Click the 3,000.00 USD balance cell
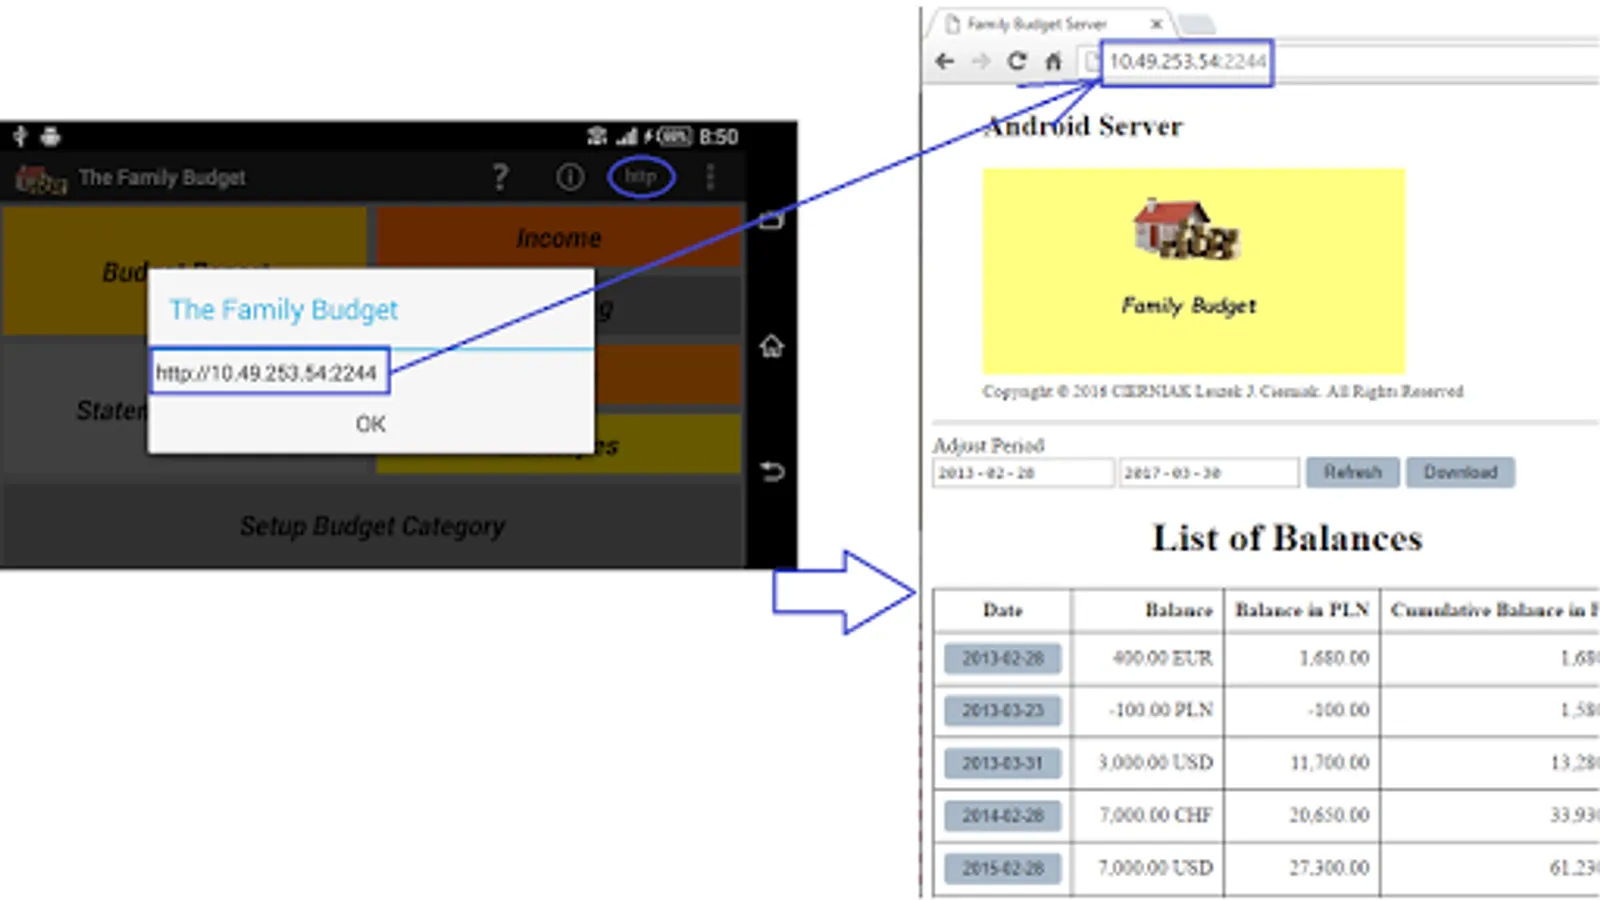Screen dimensions: 1600x900 (1148, 763)
